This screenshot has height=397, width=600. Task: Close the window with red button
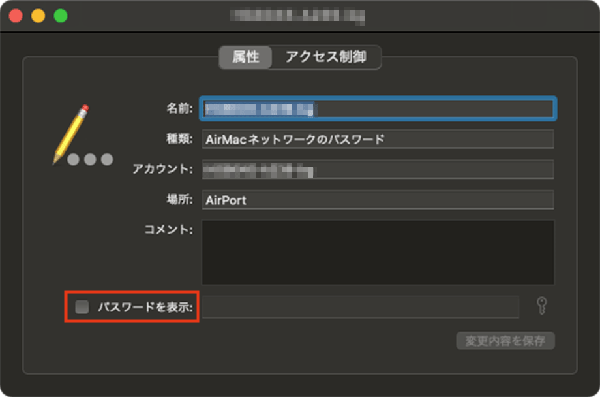(16, 16)
